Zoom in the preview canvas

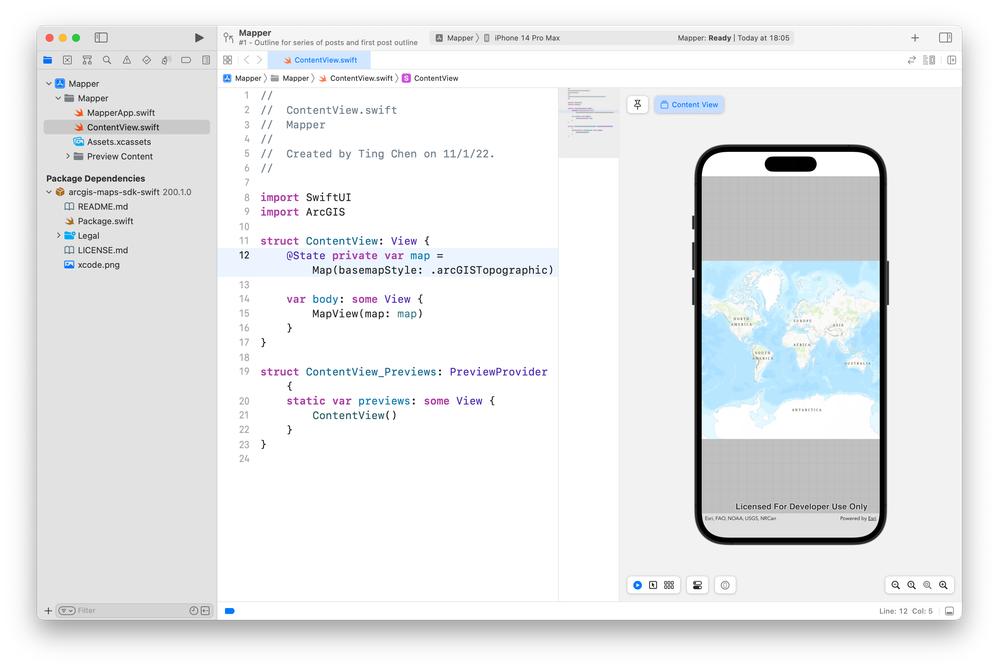pyautogui.click(x=944, y=585)
